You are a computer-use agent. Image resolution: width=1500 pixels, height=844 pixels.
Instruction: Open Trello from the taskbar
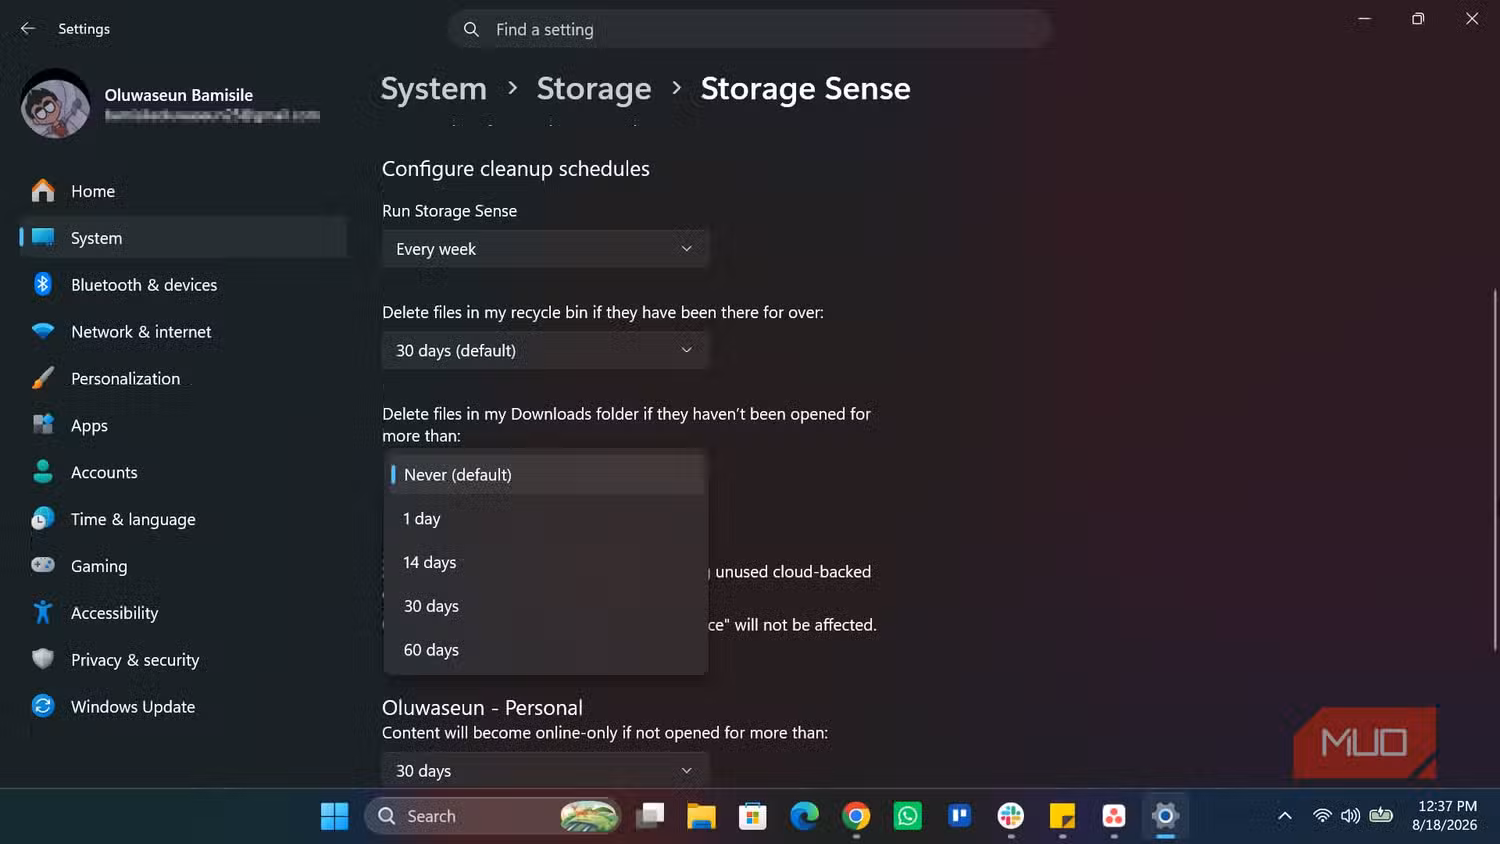pyautogui.click(x=959, y=816)
